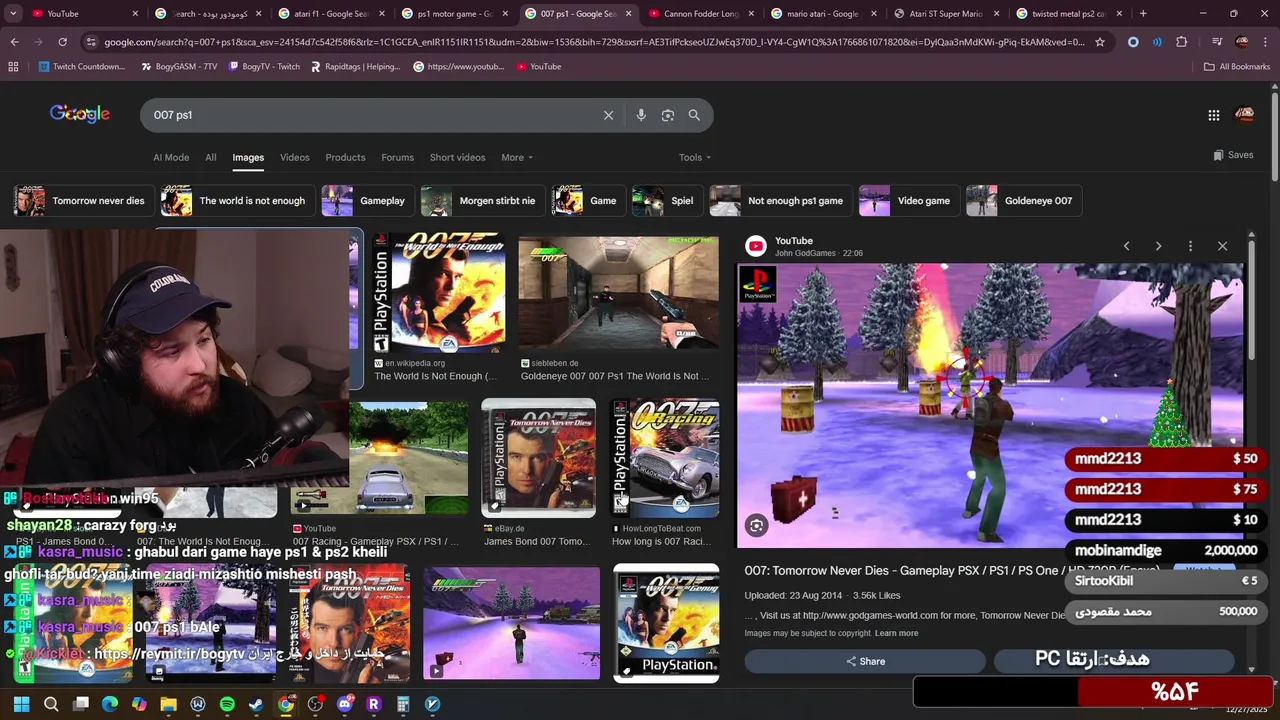The image size is (1280, 720).
Task: Open Google account profile picture
Action: [1245, 115]
